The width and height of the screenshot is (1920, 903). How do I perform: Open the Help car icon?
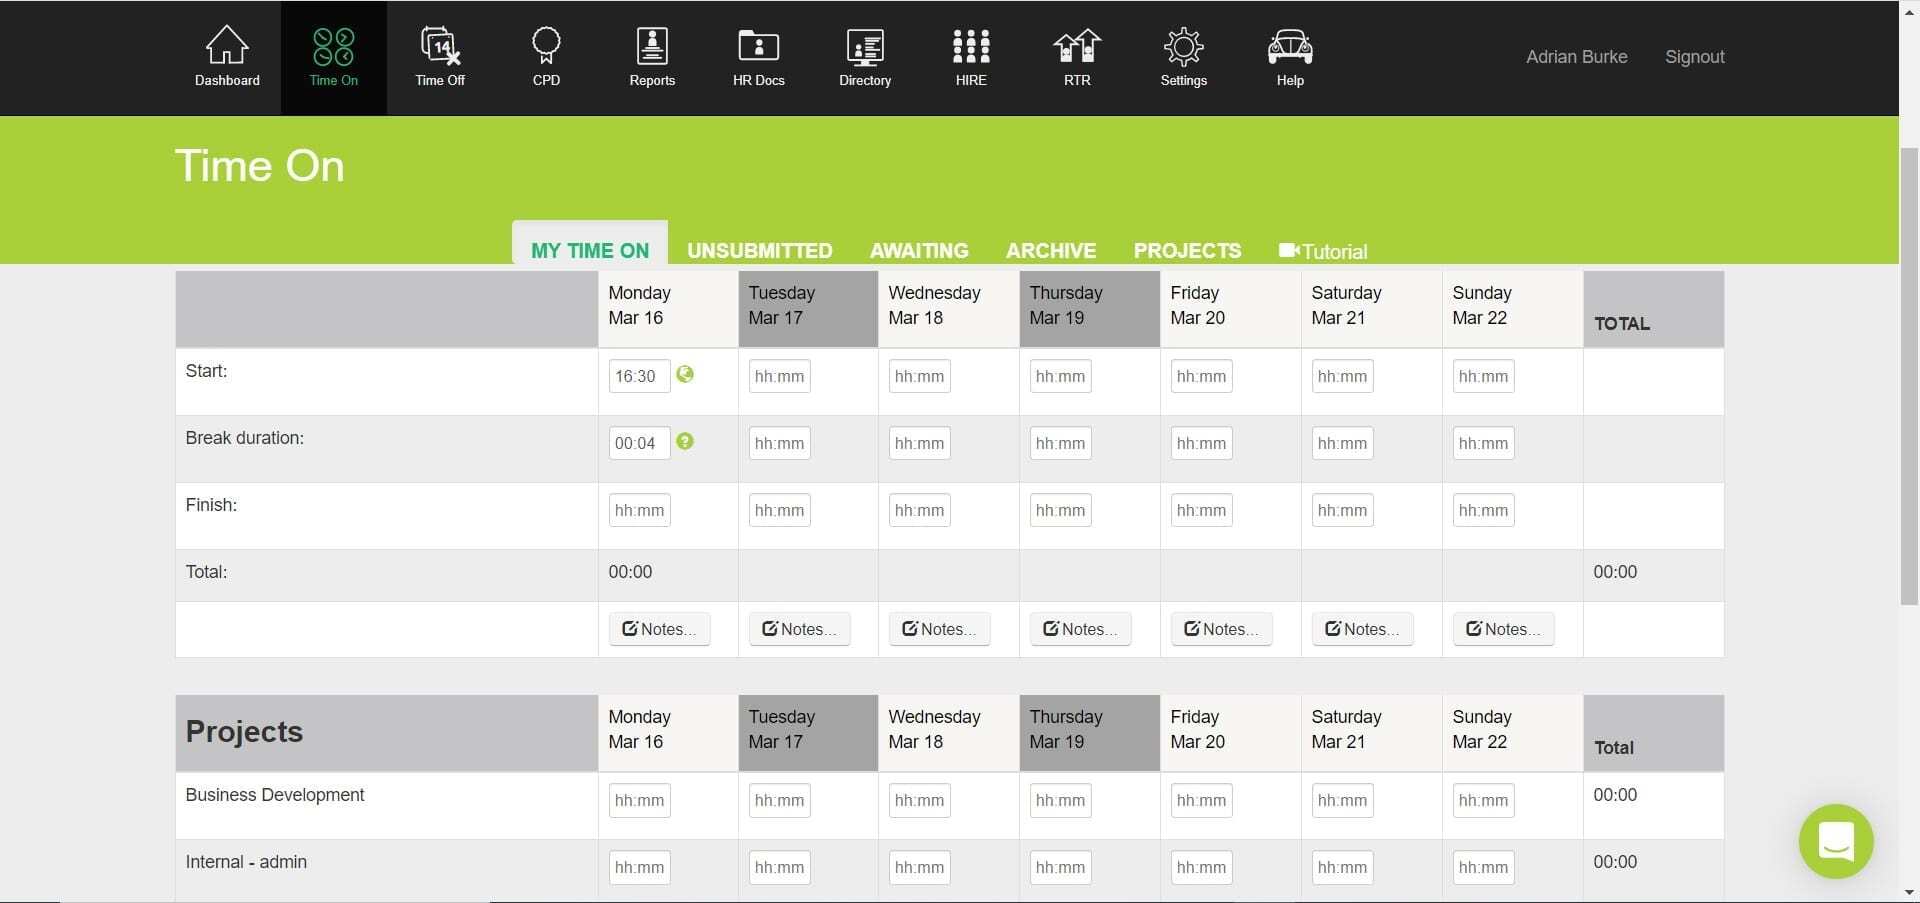pyautogui.click(x=1290, y=46)
